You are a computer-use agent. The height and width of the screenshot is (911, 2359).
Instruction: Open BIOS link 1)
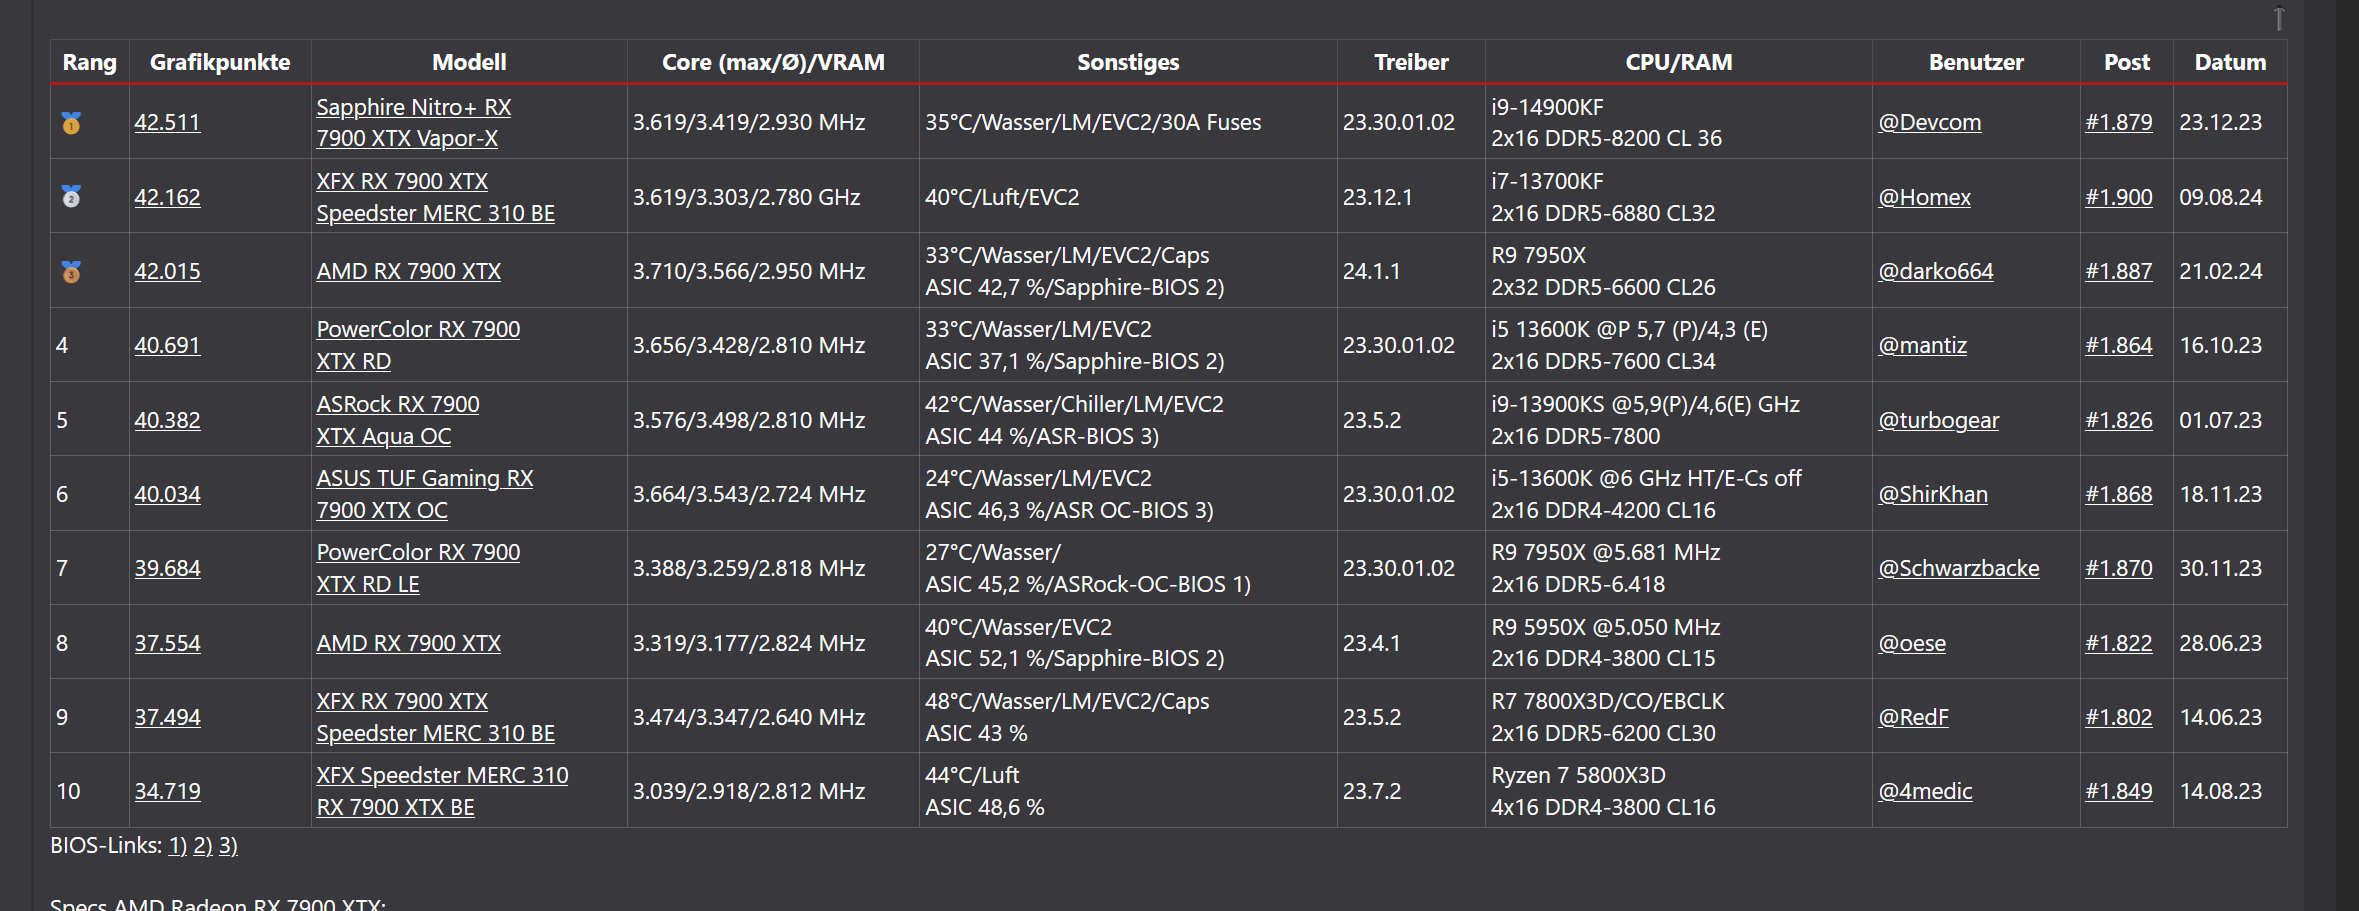point(177,846)
